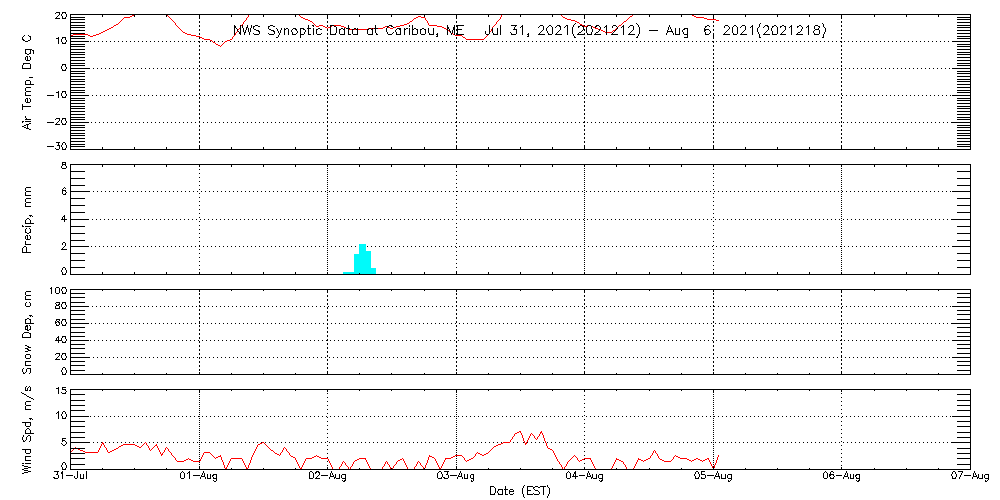Pick the 04-Aug date tick label
This screenshot has height=500, width=1000.
coord(585,477)
